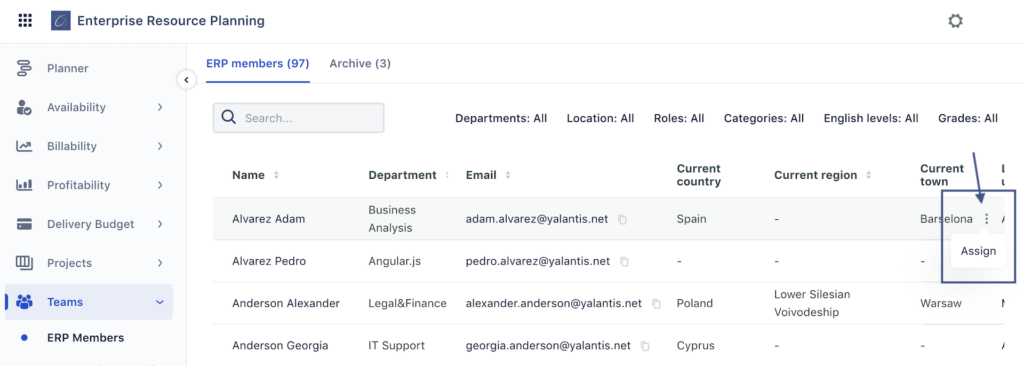The image size is (1024, 366).
Task: Click the Profitability bar chart icon
Action: (x=24, y=185)
